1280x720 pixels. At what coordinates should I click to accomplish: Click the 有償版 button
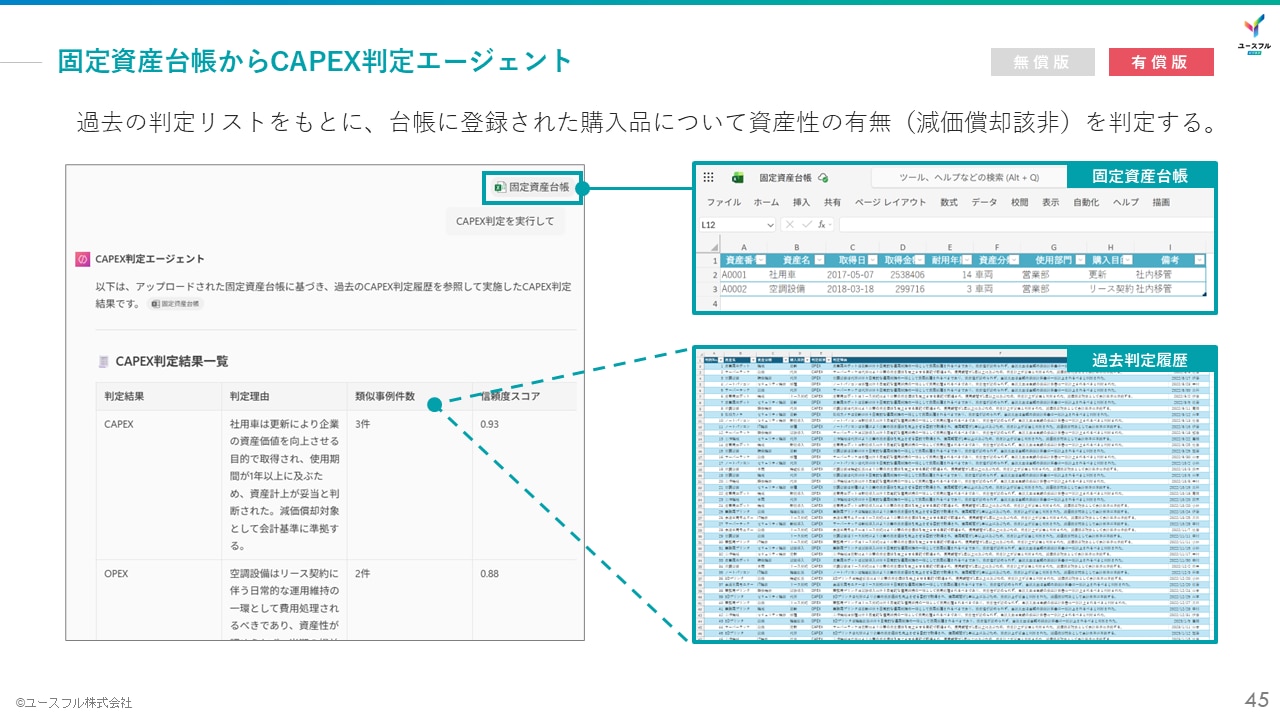pyautogui.click(x=1160, y=61)
